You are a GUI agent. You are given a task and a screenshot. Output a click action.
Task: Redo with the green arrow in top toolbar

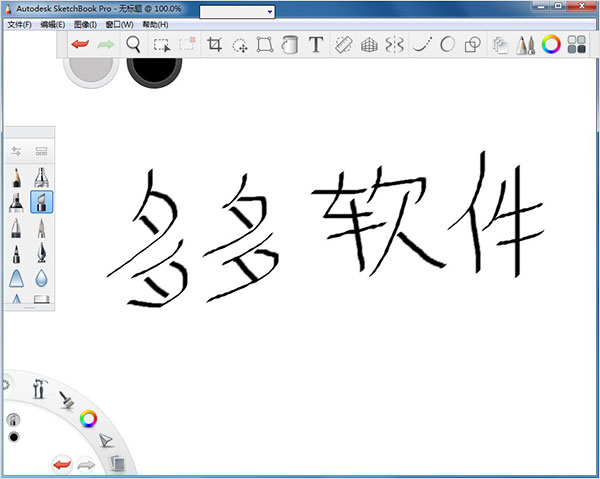(106, 45)
